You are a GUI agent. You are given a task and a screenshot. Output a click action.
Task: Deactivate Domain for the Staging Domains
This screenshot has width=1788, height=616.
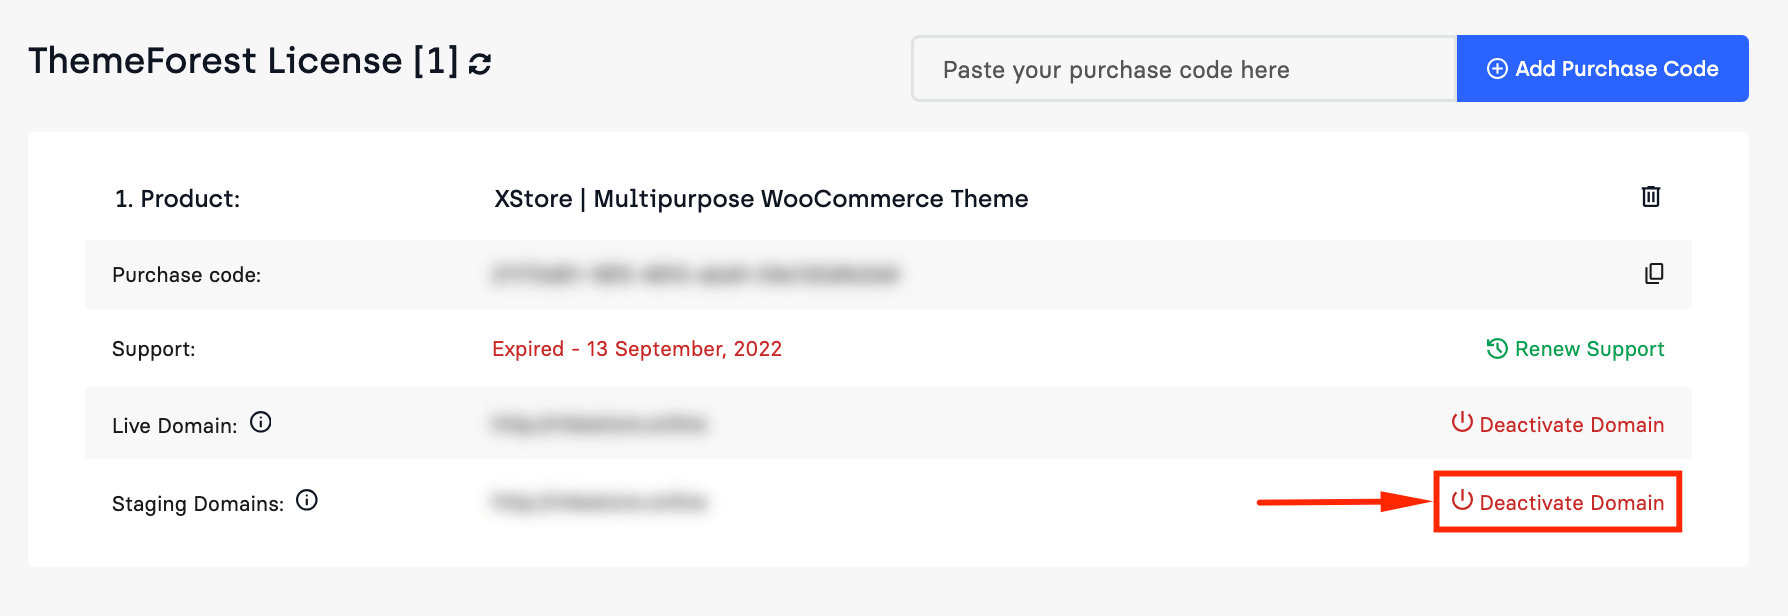(1558, 502)
